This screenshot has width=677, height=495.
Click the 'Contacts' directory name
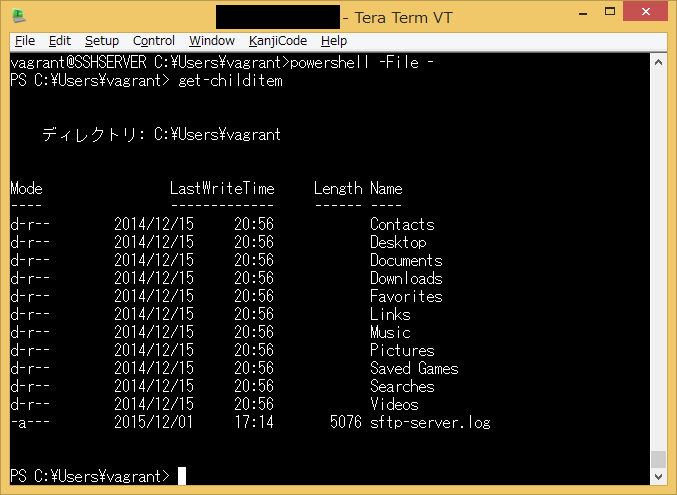tap(402, 224)
